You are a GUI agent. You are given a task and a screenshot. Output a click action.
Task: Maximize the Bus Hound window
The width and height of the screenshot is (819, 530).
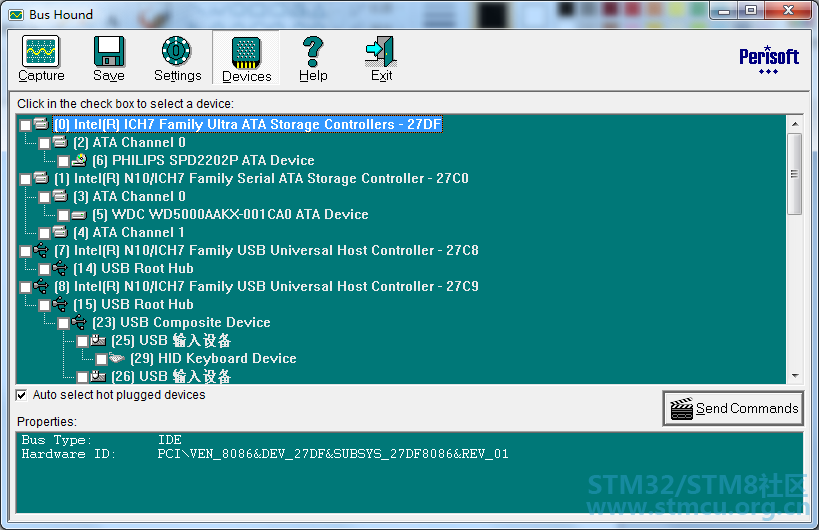pyautogui.click(x=751, y=10)
